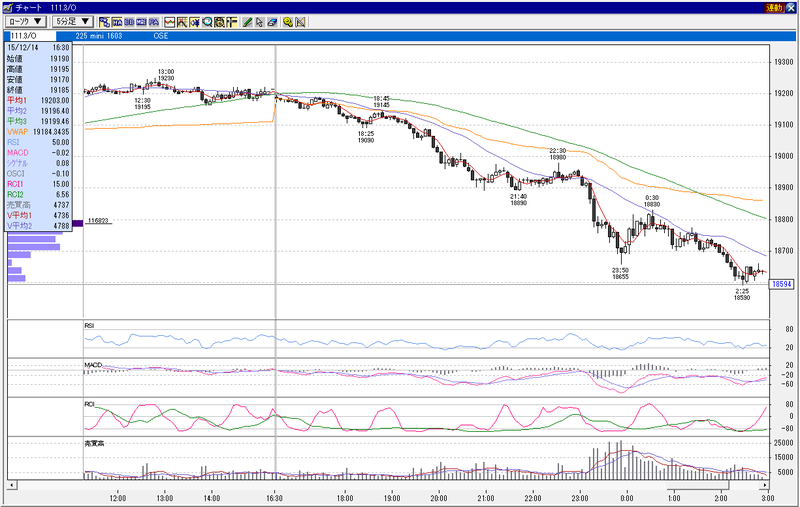Select the green pencil drawing tool
800x507 pixels.
click(x=247, y=22)
